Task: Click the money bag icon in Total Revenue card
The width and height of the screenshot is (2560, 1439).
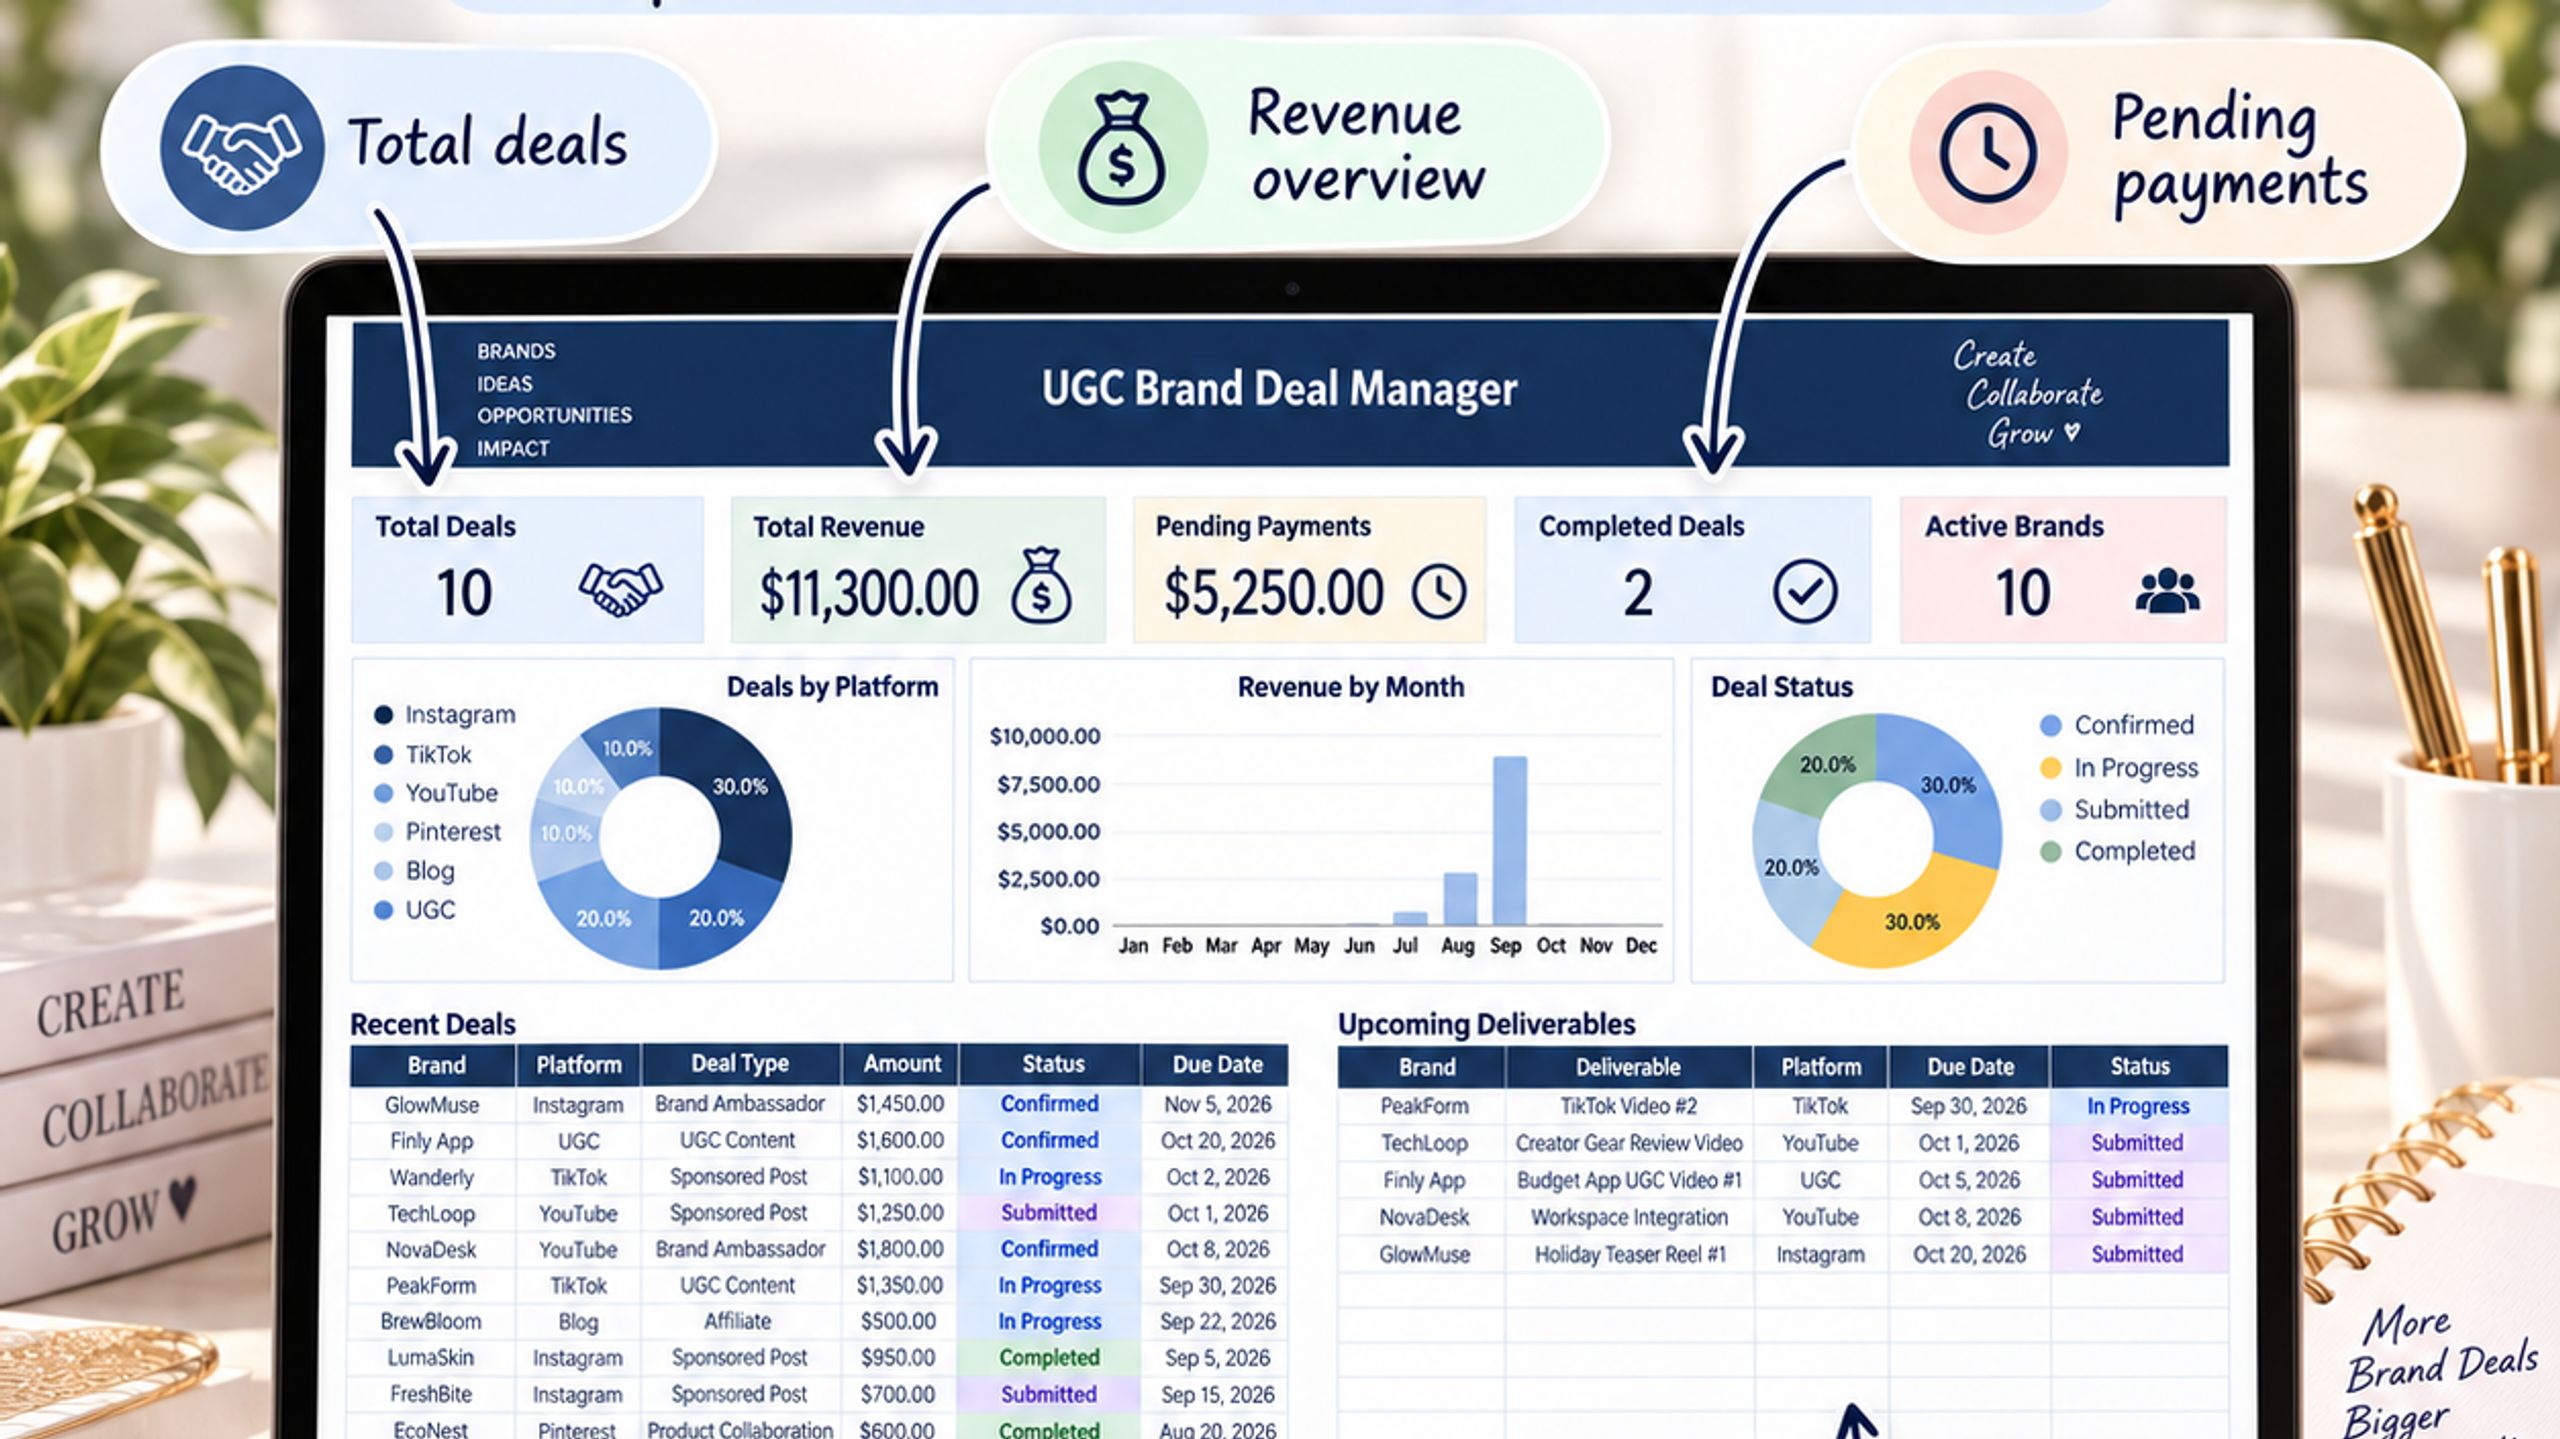Action: [1040, 586]
